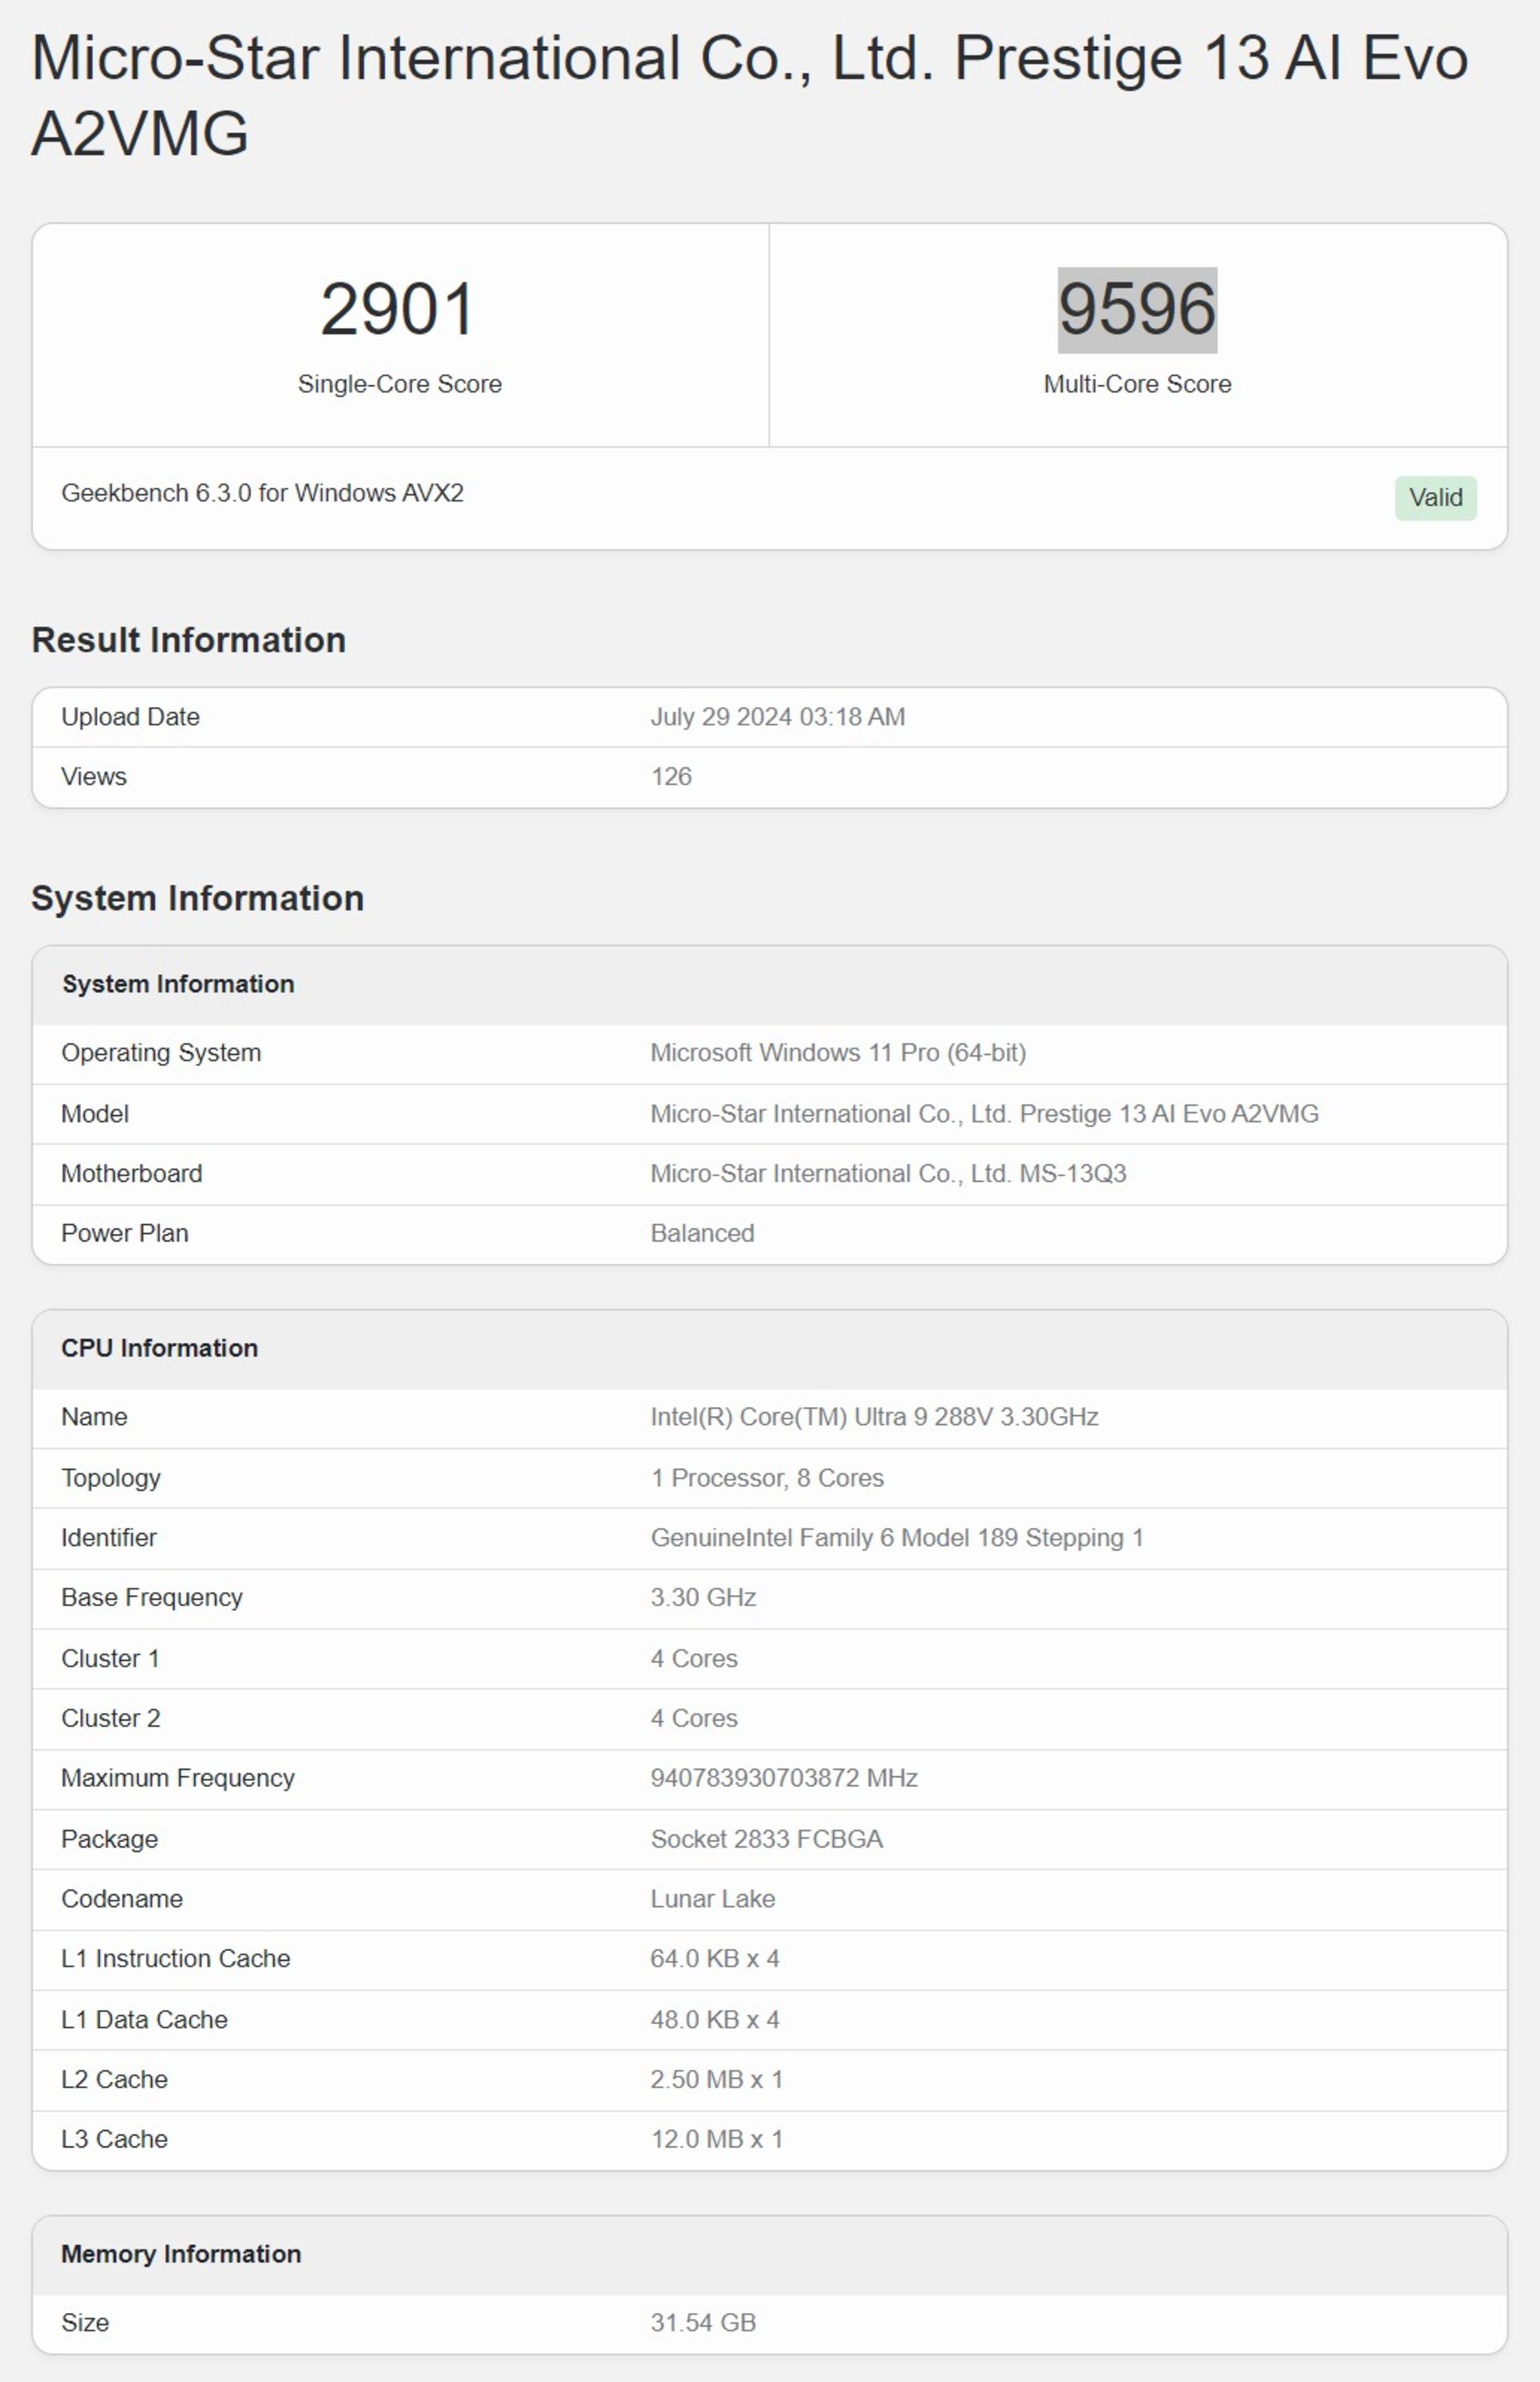Click the Result Information heading
1540x2382 pixels.
click(189, 640)
